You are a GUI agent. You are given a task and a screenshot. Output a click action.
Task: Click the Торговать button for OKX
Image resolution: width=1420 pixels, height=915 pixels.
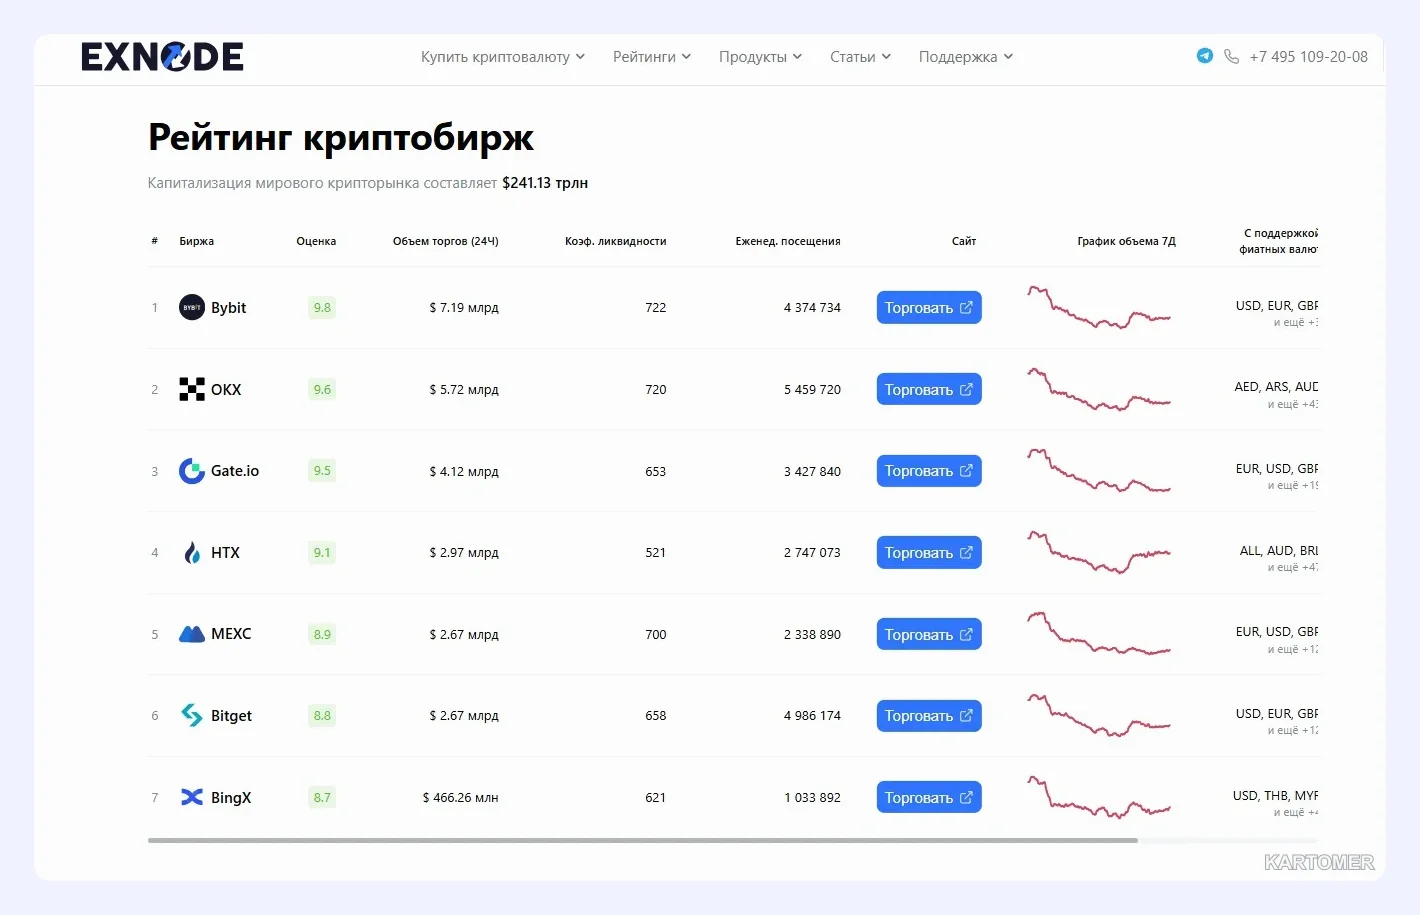click(x=929, y=390)
